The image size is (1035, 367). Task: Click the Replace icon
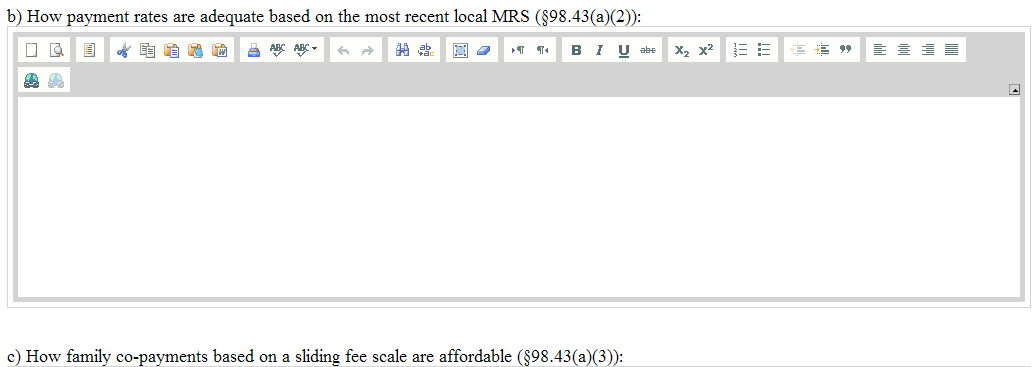coord(426,50)
